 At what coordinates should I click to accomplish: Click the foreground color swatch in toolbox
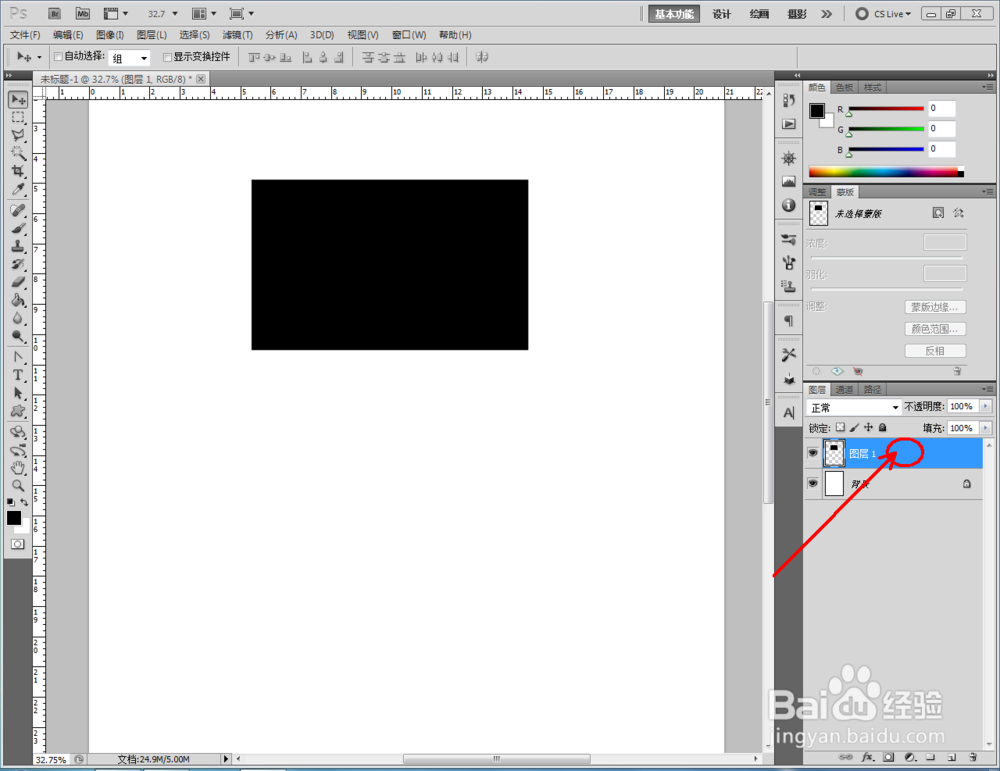click(13, 518)
